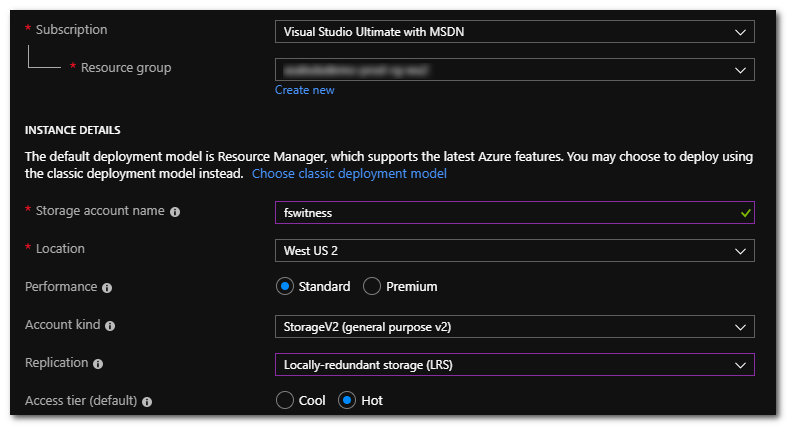Click info icon next to Replication

[98, 363]
